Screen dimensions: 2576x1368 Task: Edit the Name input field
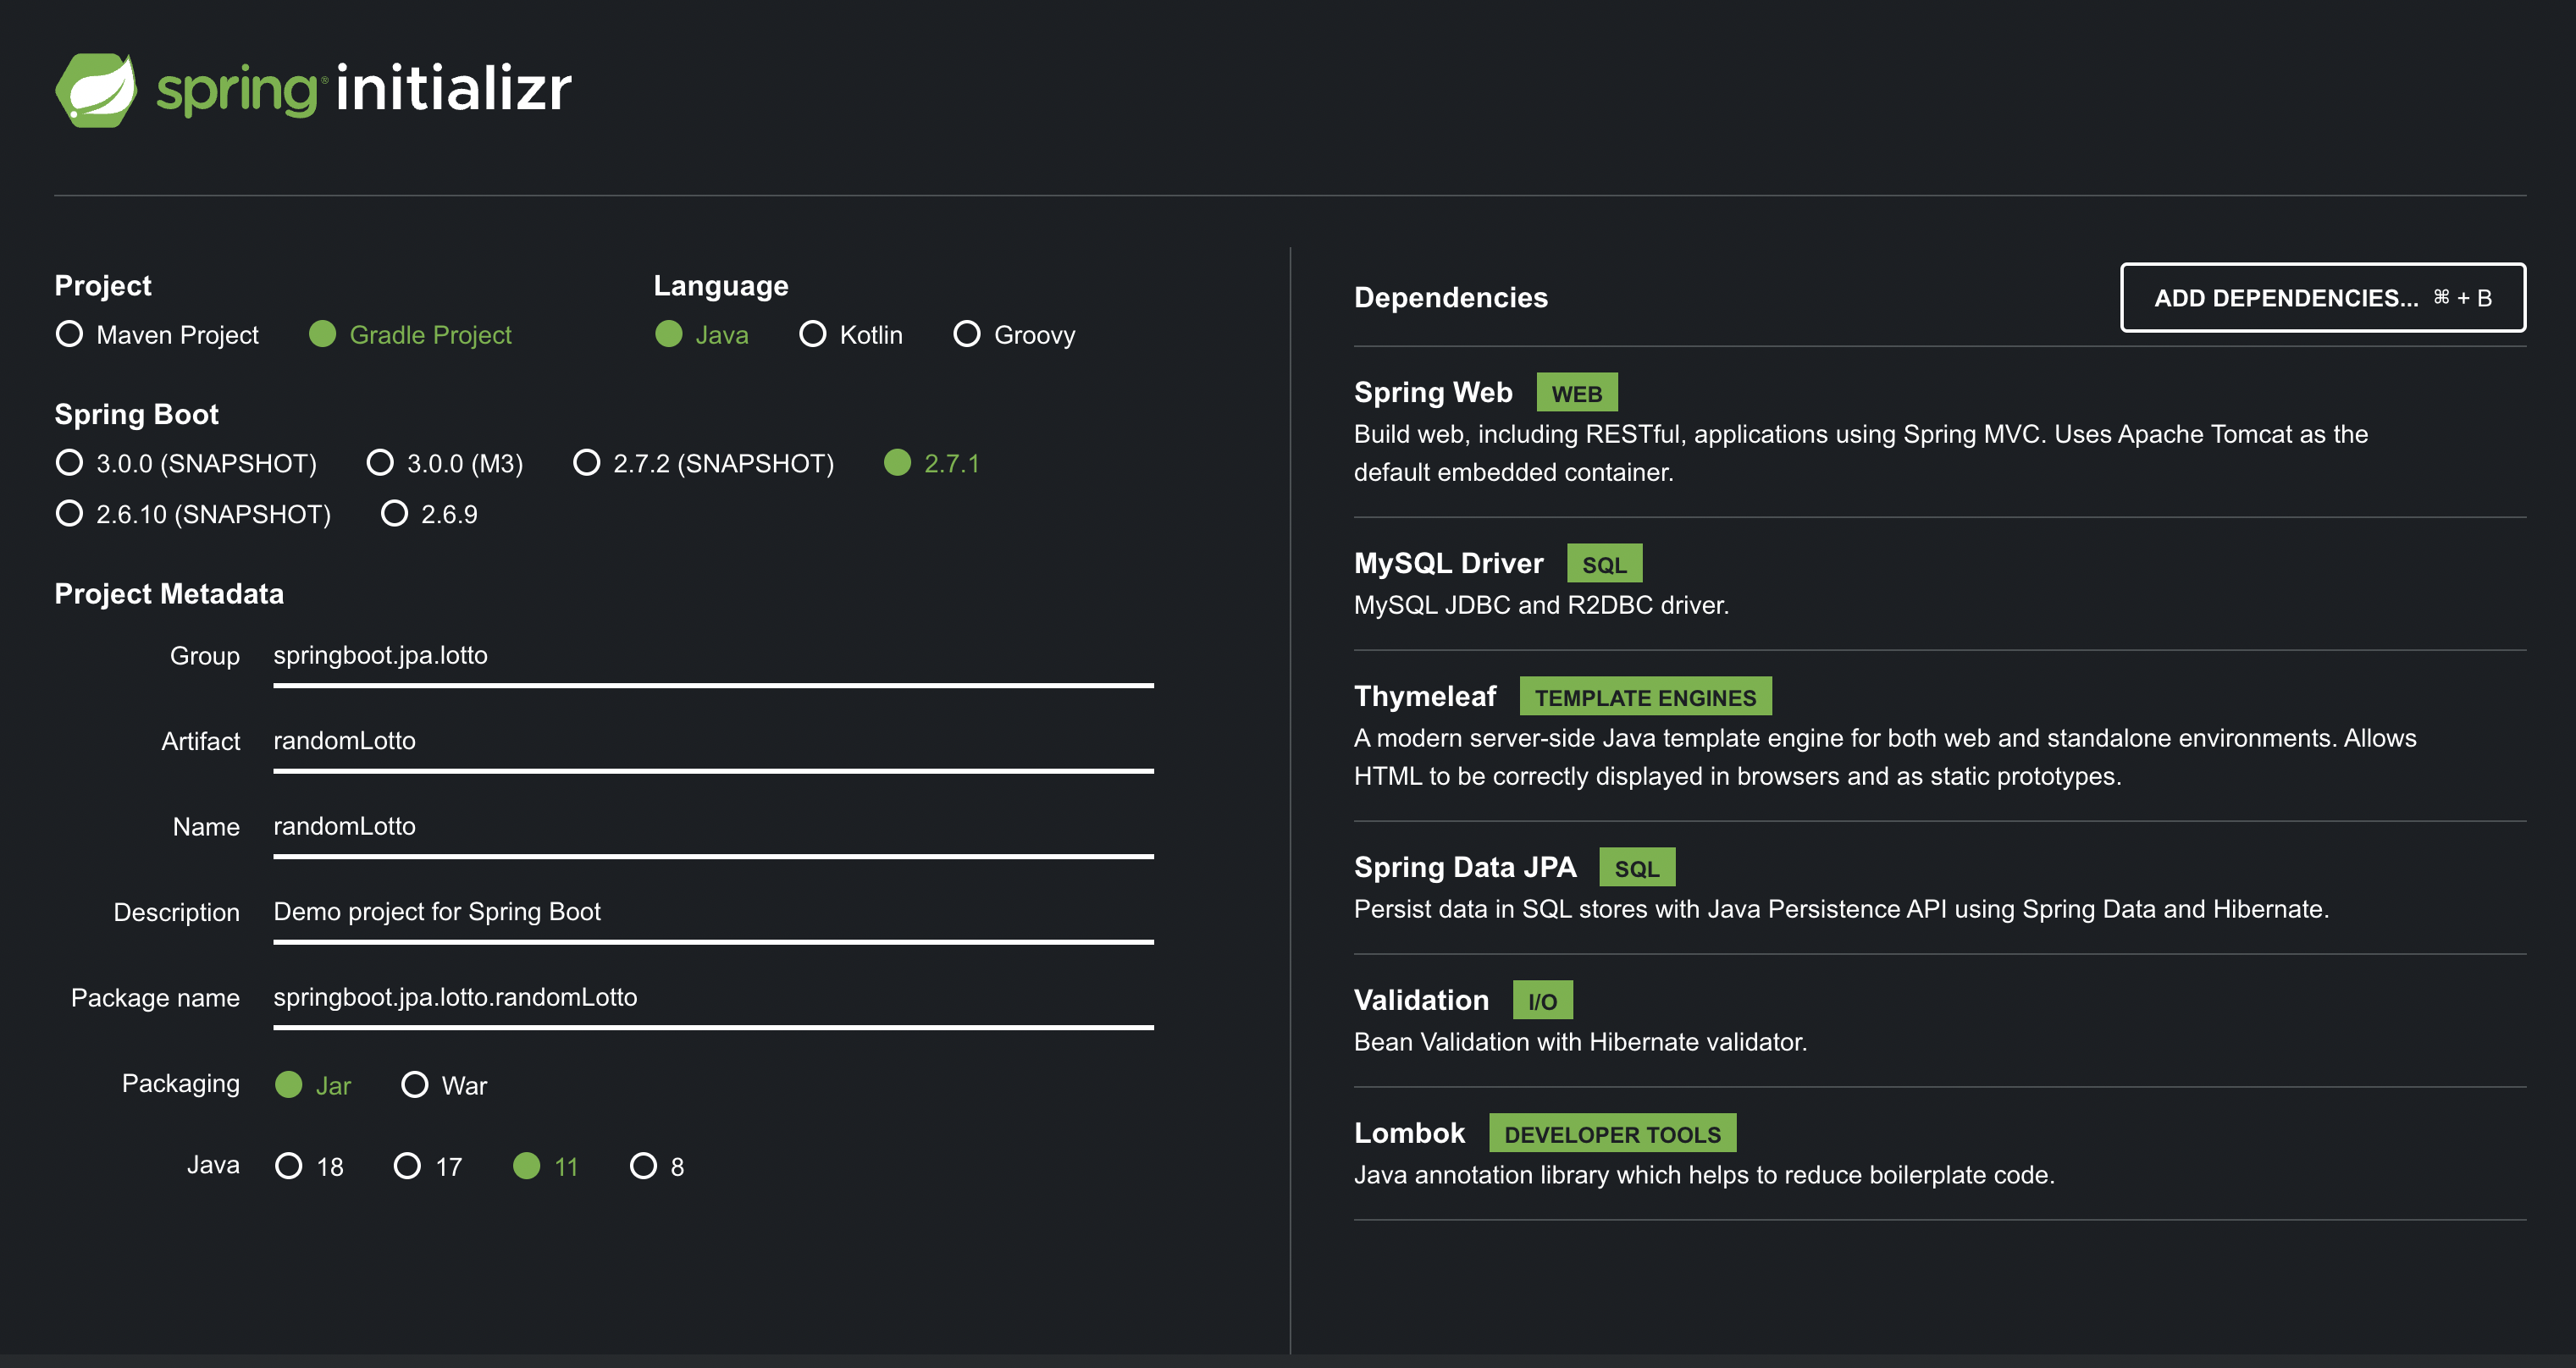tap(713, 827)
